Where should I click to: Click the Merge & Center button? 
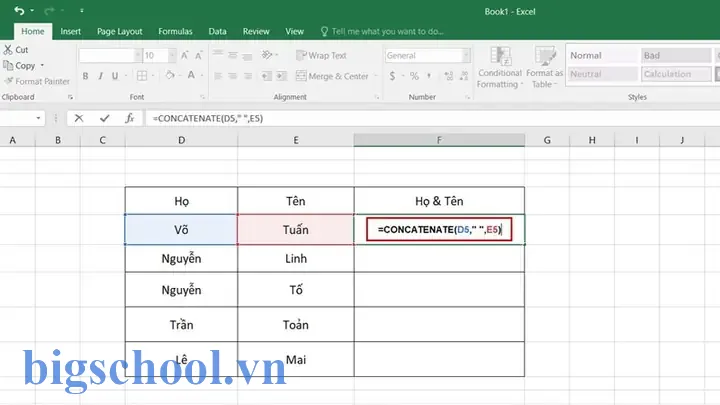point(332,76)
